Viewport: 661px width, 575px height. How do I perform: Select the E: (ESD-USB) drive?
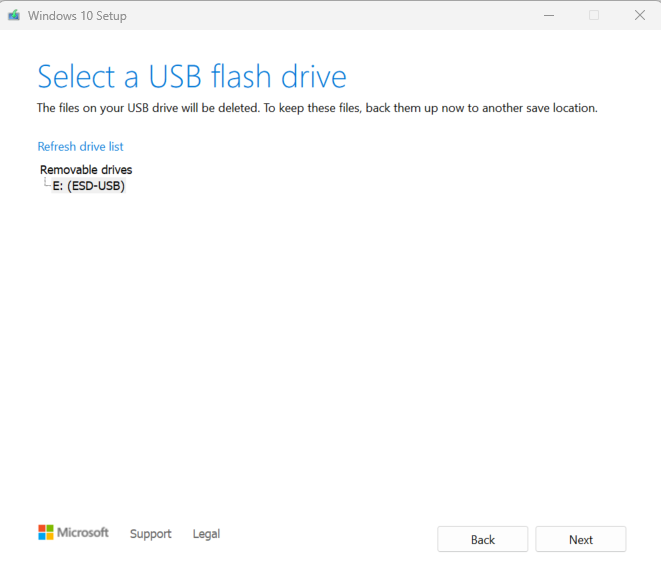pyautogui.click(x=89, y=186)
